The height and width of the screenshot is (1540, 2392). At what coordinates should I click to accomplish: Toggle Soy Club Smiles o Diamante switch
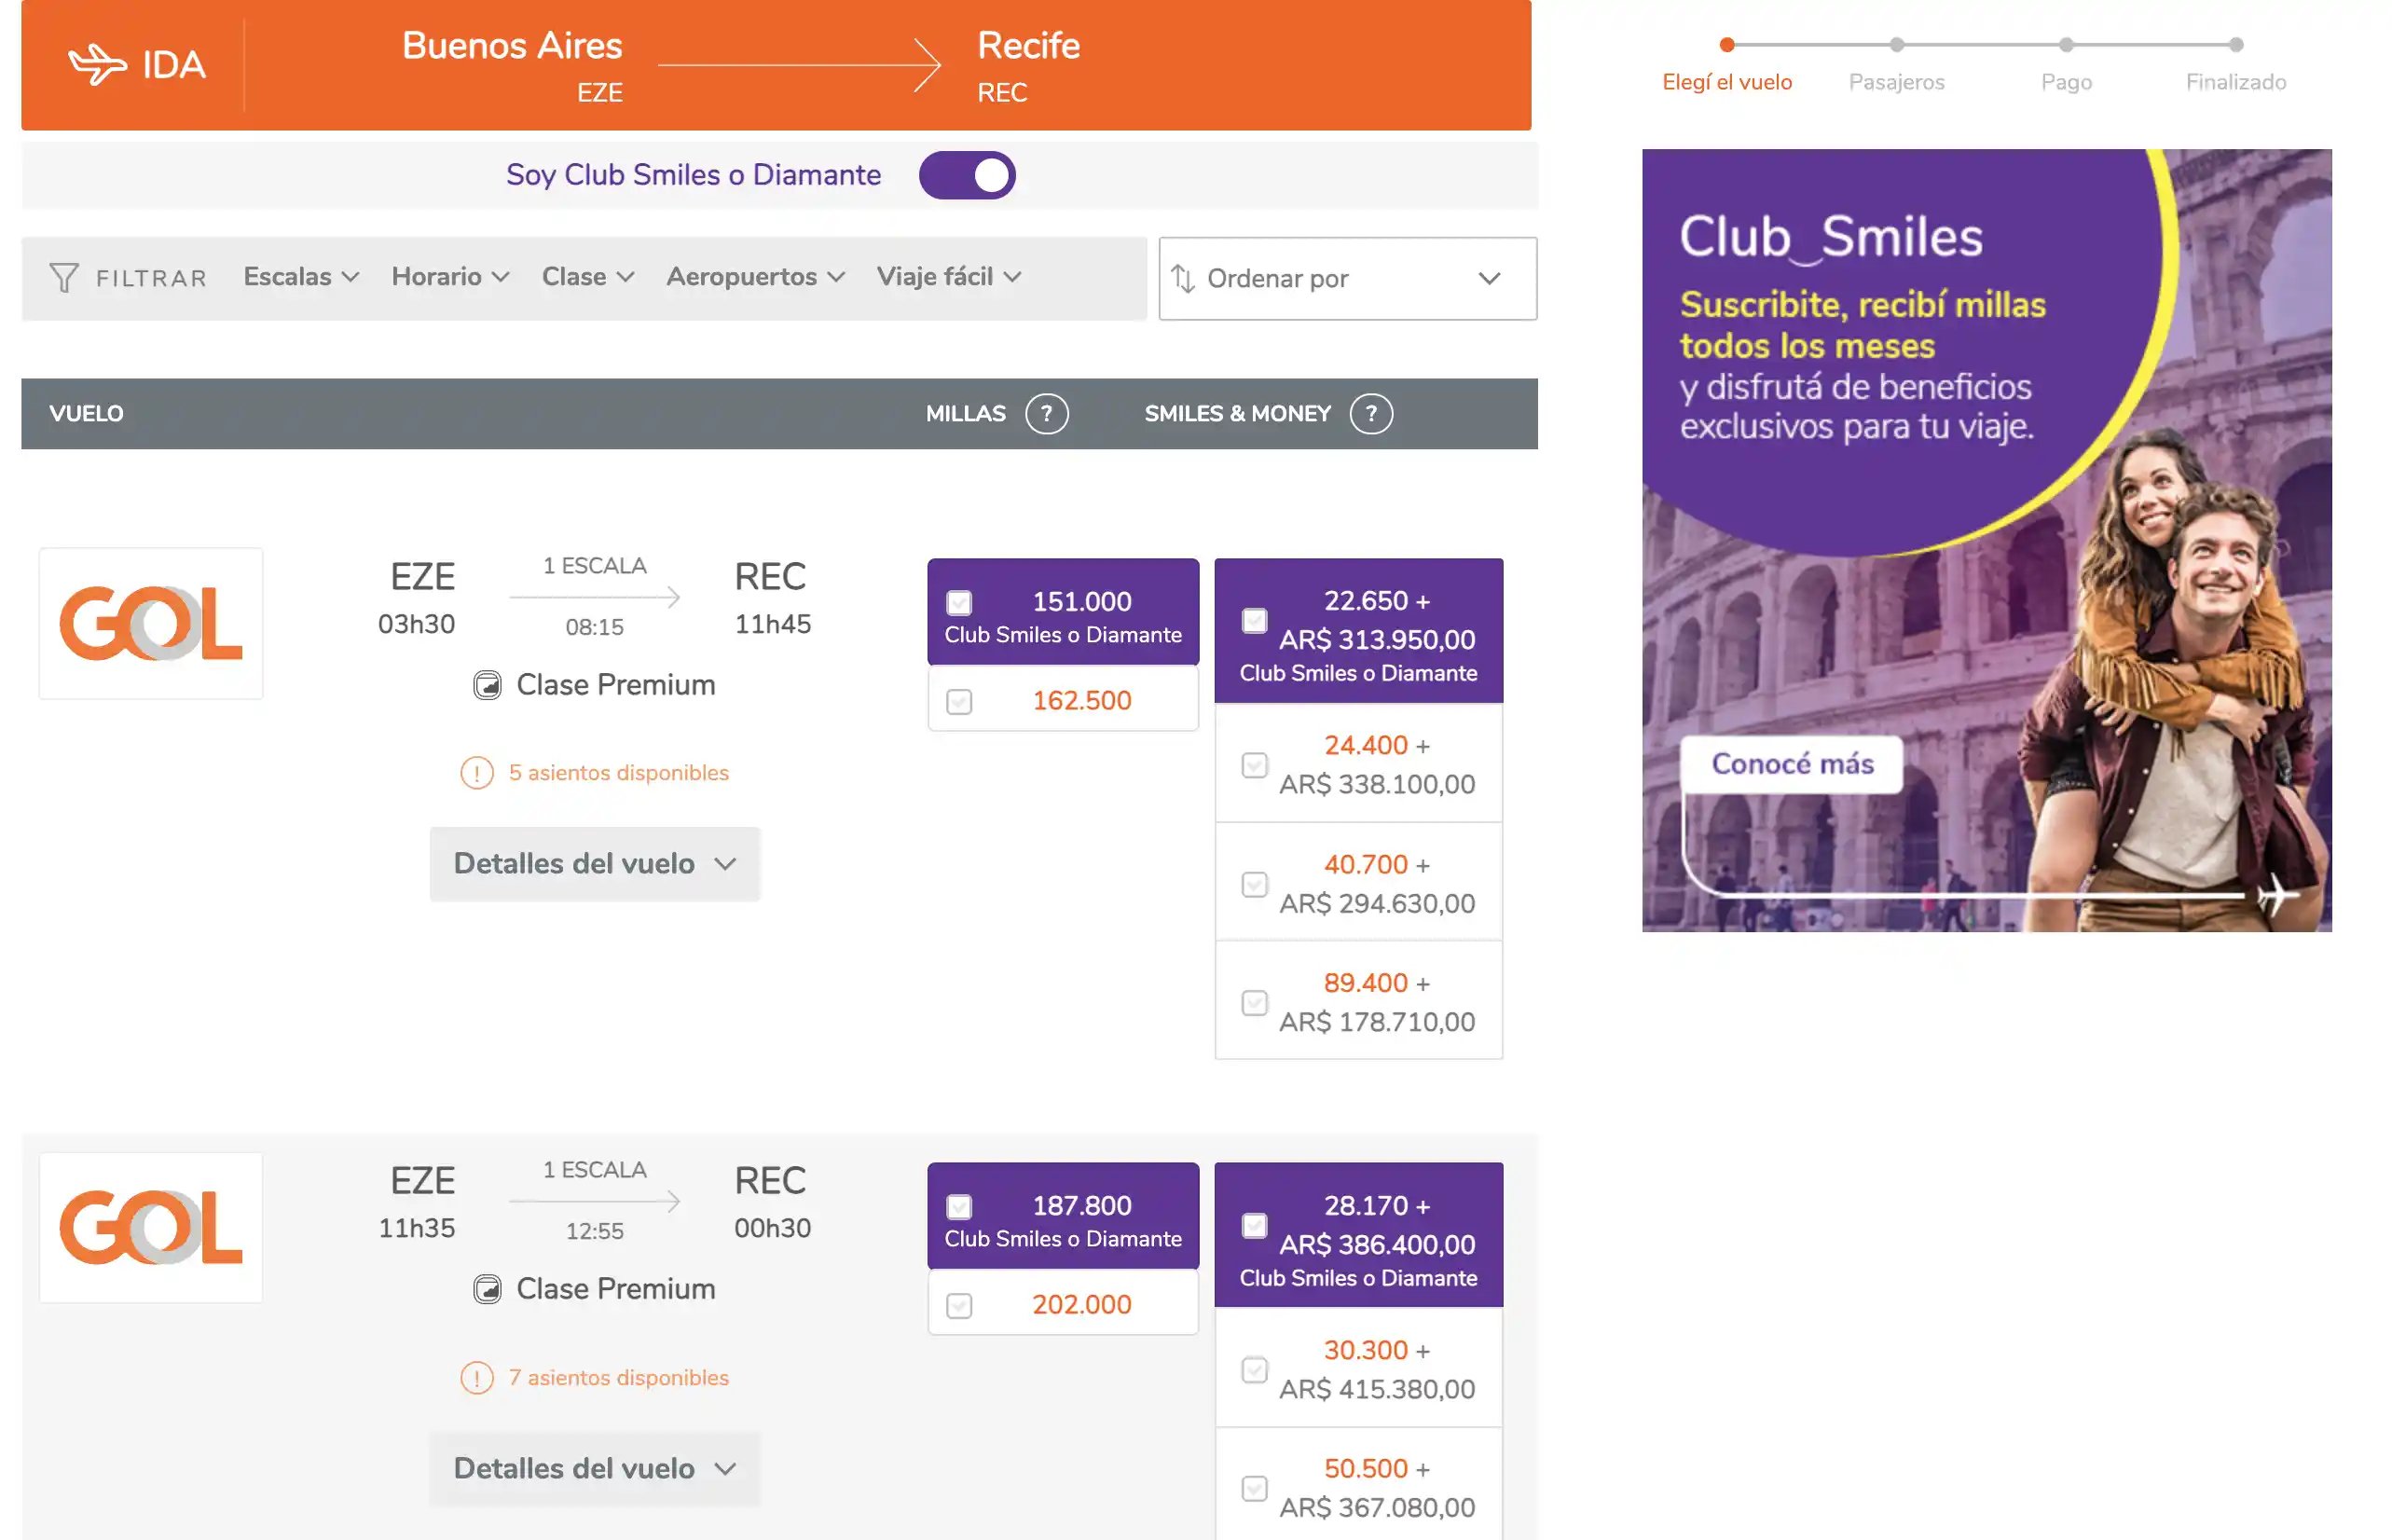(967, 175)
